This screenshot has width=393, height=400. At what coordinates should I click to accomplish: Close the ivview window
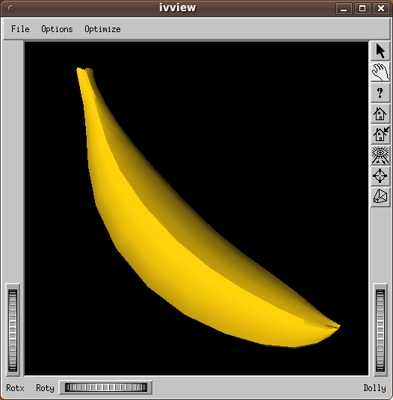(381, 8)
